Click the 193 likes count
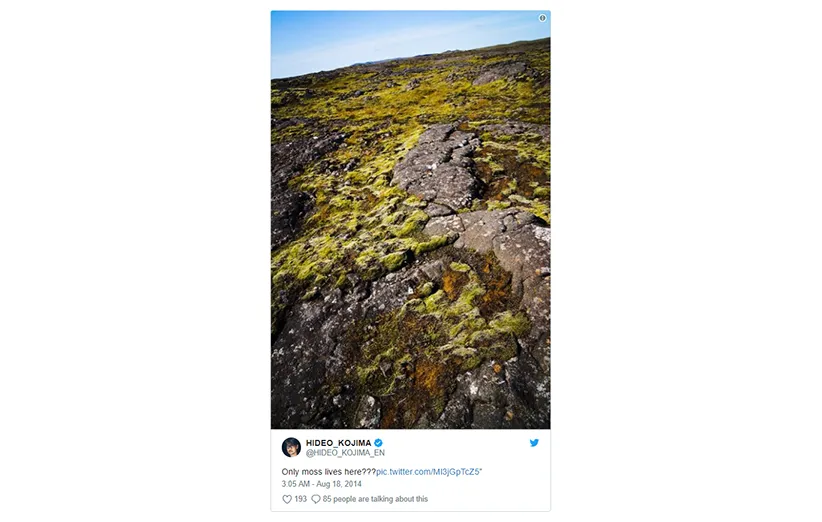Screen dimensions: 822x522 (300, 499)
